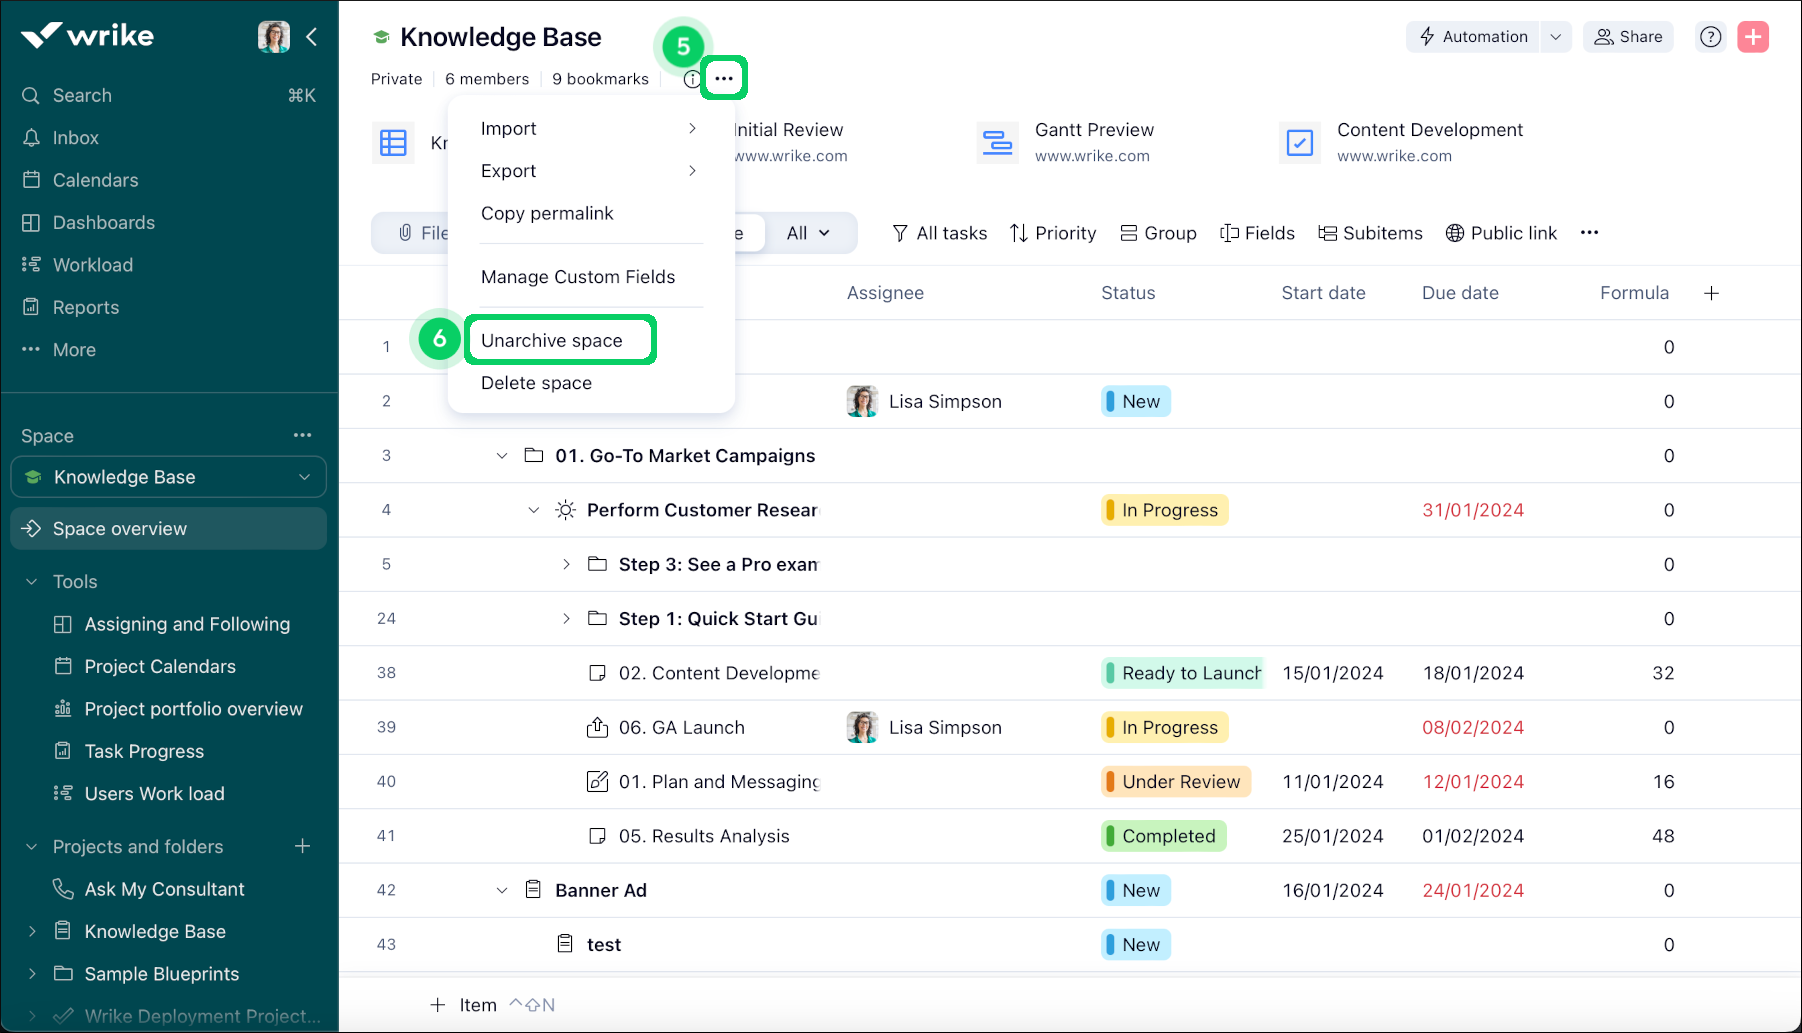Collapse the sidebar with the arrow icon

coord(312,37)
